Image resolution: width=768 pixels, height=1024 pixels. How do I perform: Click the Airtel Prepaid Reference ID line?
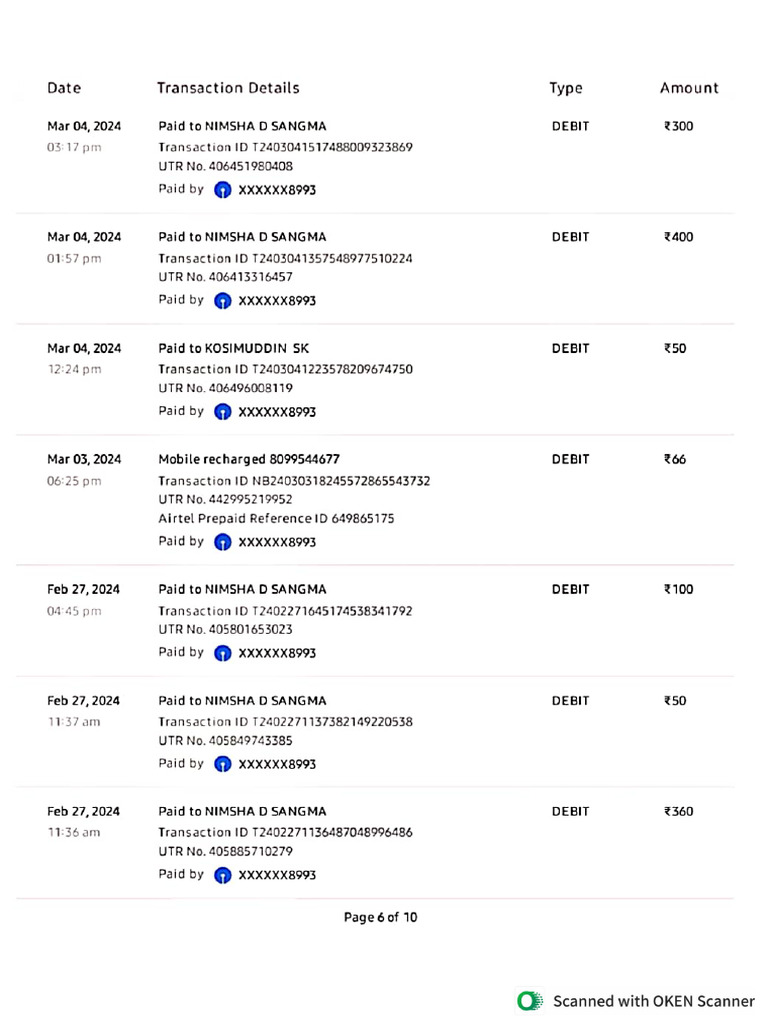276,519
